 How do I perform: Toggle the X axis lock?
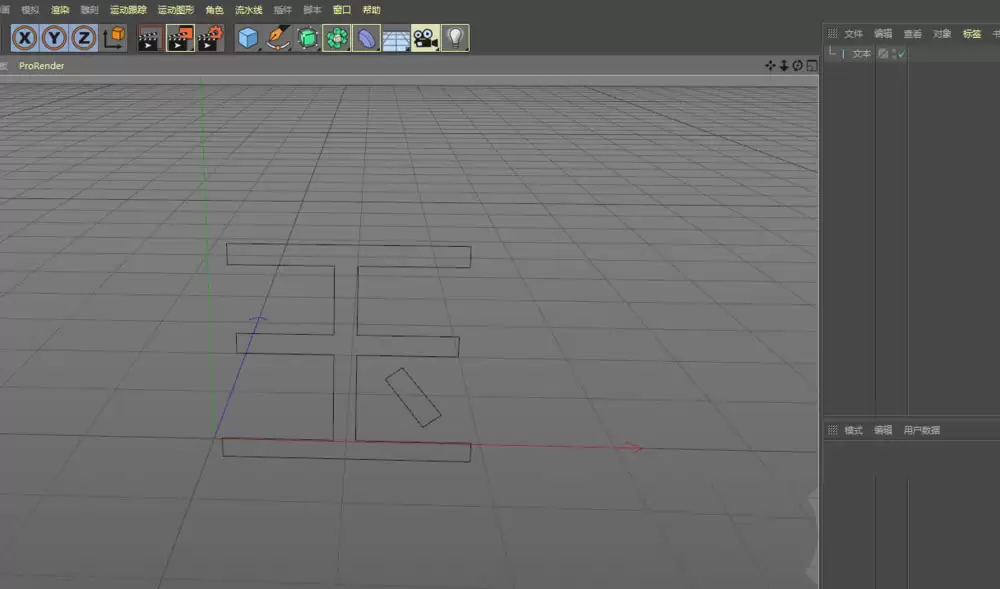24,37
